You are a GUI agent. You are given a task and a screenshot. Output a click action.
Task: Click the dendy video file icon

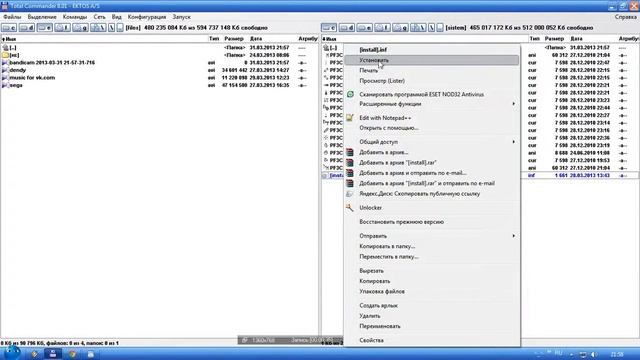[x=5, y=70]
